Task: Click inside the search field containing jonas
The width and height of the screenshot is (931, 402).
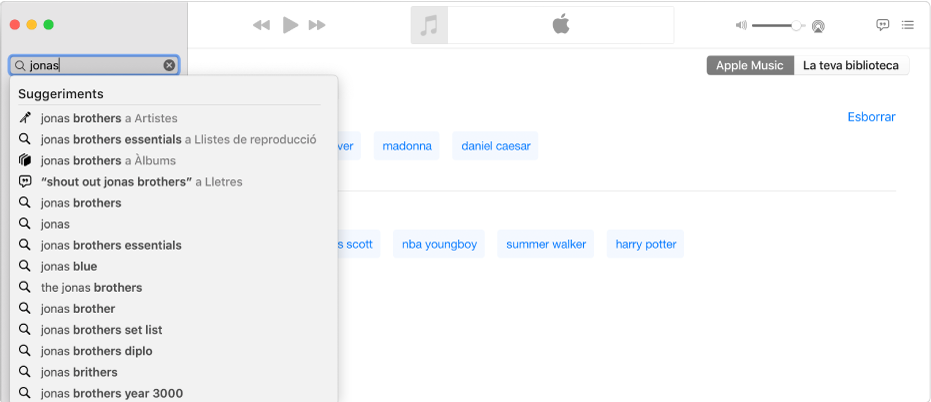Action: 94,65
